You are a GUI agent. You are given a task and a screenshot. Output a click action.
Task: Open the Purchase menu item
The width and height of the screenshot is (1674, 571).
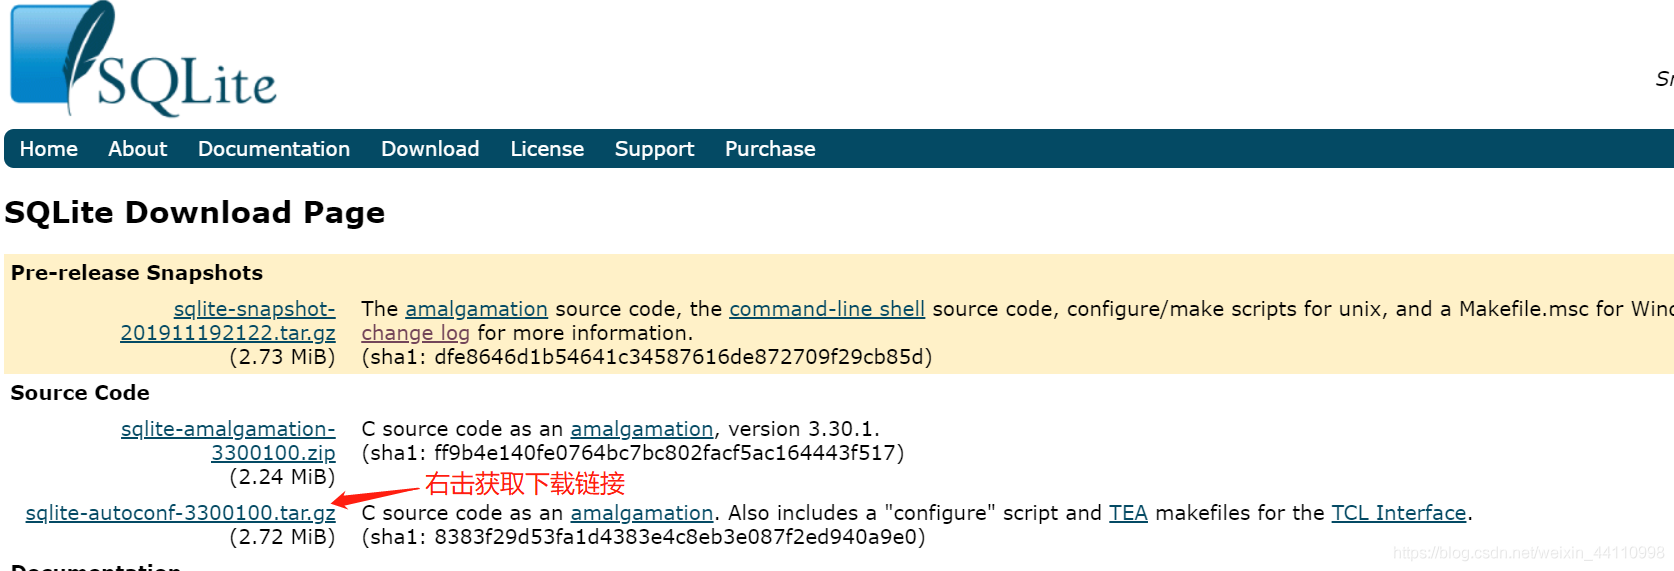tap(770, 149)
